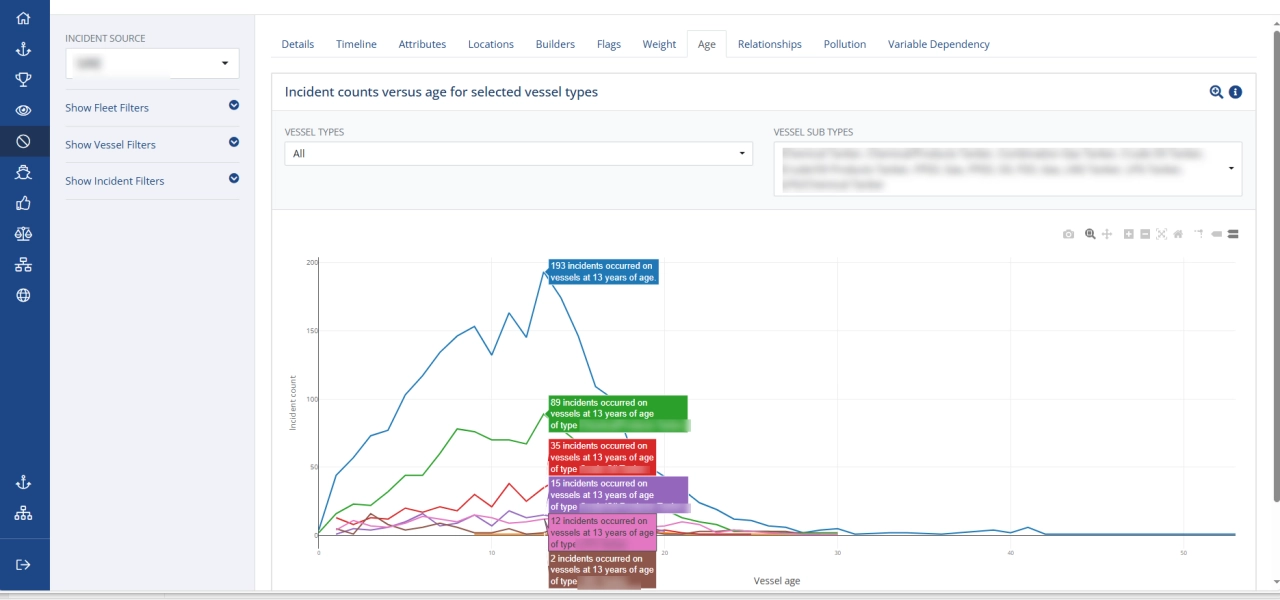Download plot as PNG camera icon
This screenshot has width=1280, height=600.
point(1068,234)
